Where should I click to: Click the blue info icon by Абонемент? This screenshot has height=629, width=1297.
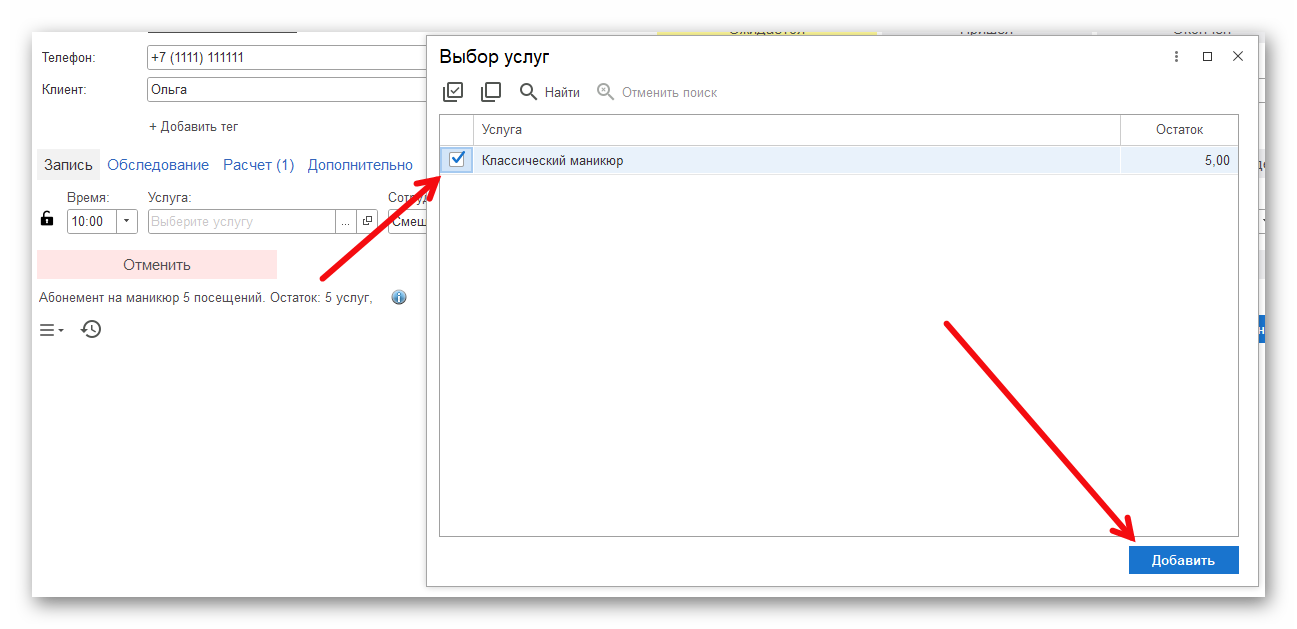click(x=399, y=297)
